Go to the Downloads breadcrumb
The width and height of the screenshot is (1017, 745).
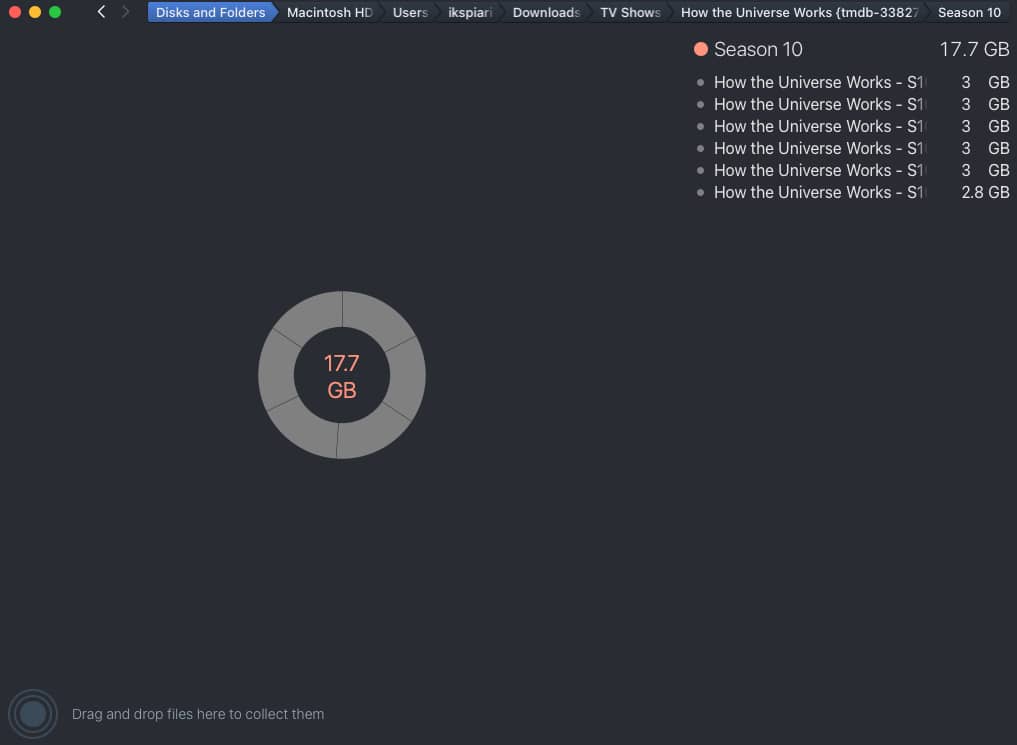pos(546,12)
